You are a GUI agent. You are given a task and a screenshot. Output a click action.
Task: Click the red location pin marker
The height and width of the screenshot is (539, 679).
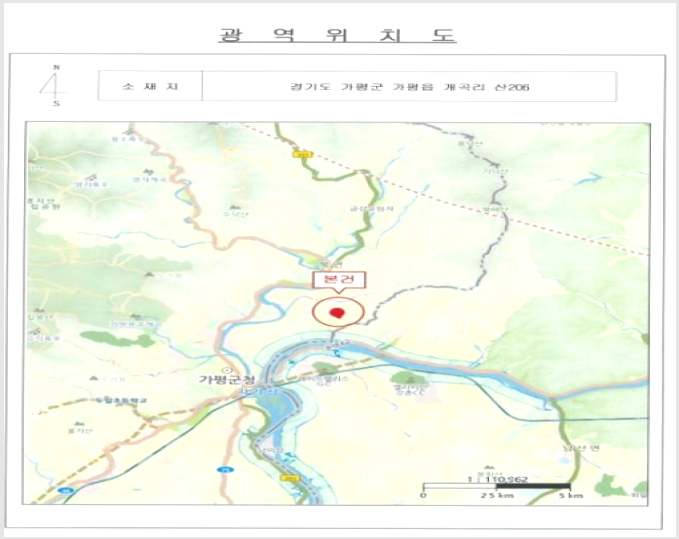(x=337, y=313)
